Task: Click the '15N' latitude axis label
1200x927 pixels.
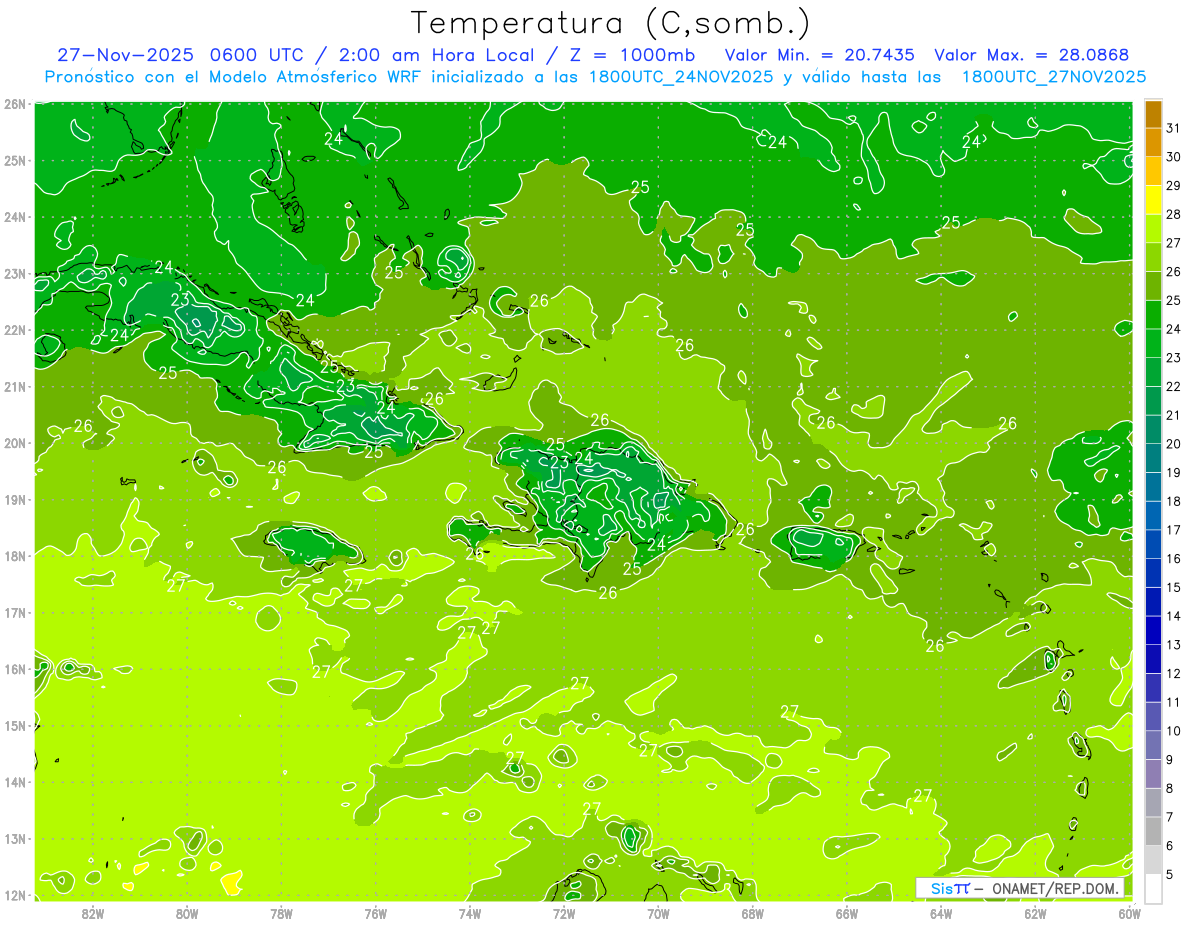Action: coord(14,726)
